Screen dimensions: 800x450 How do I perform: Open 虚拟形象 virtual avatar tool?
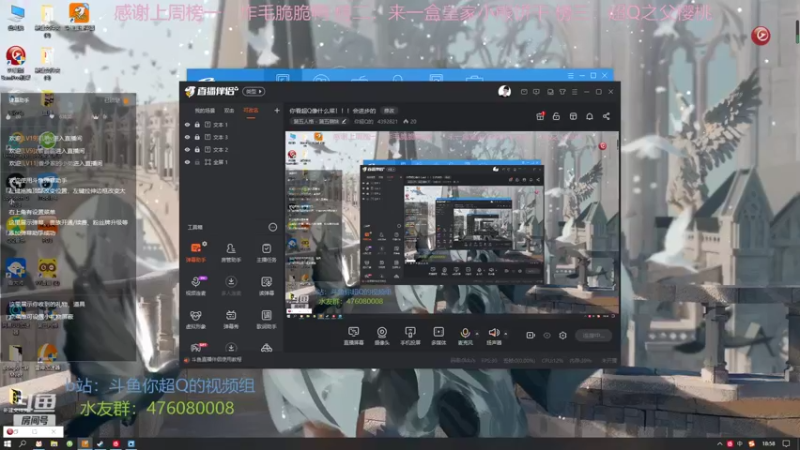(x=196, y=319)
